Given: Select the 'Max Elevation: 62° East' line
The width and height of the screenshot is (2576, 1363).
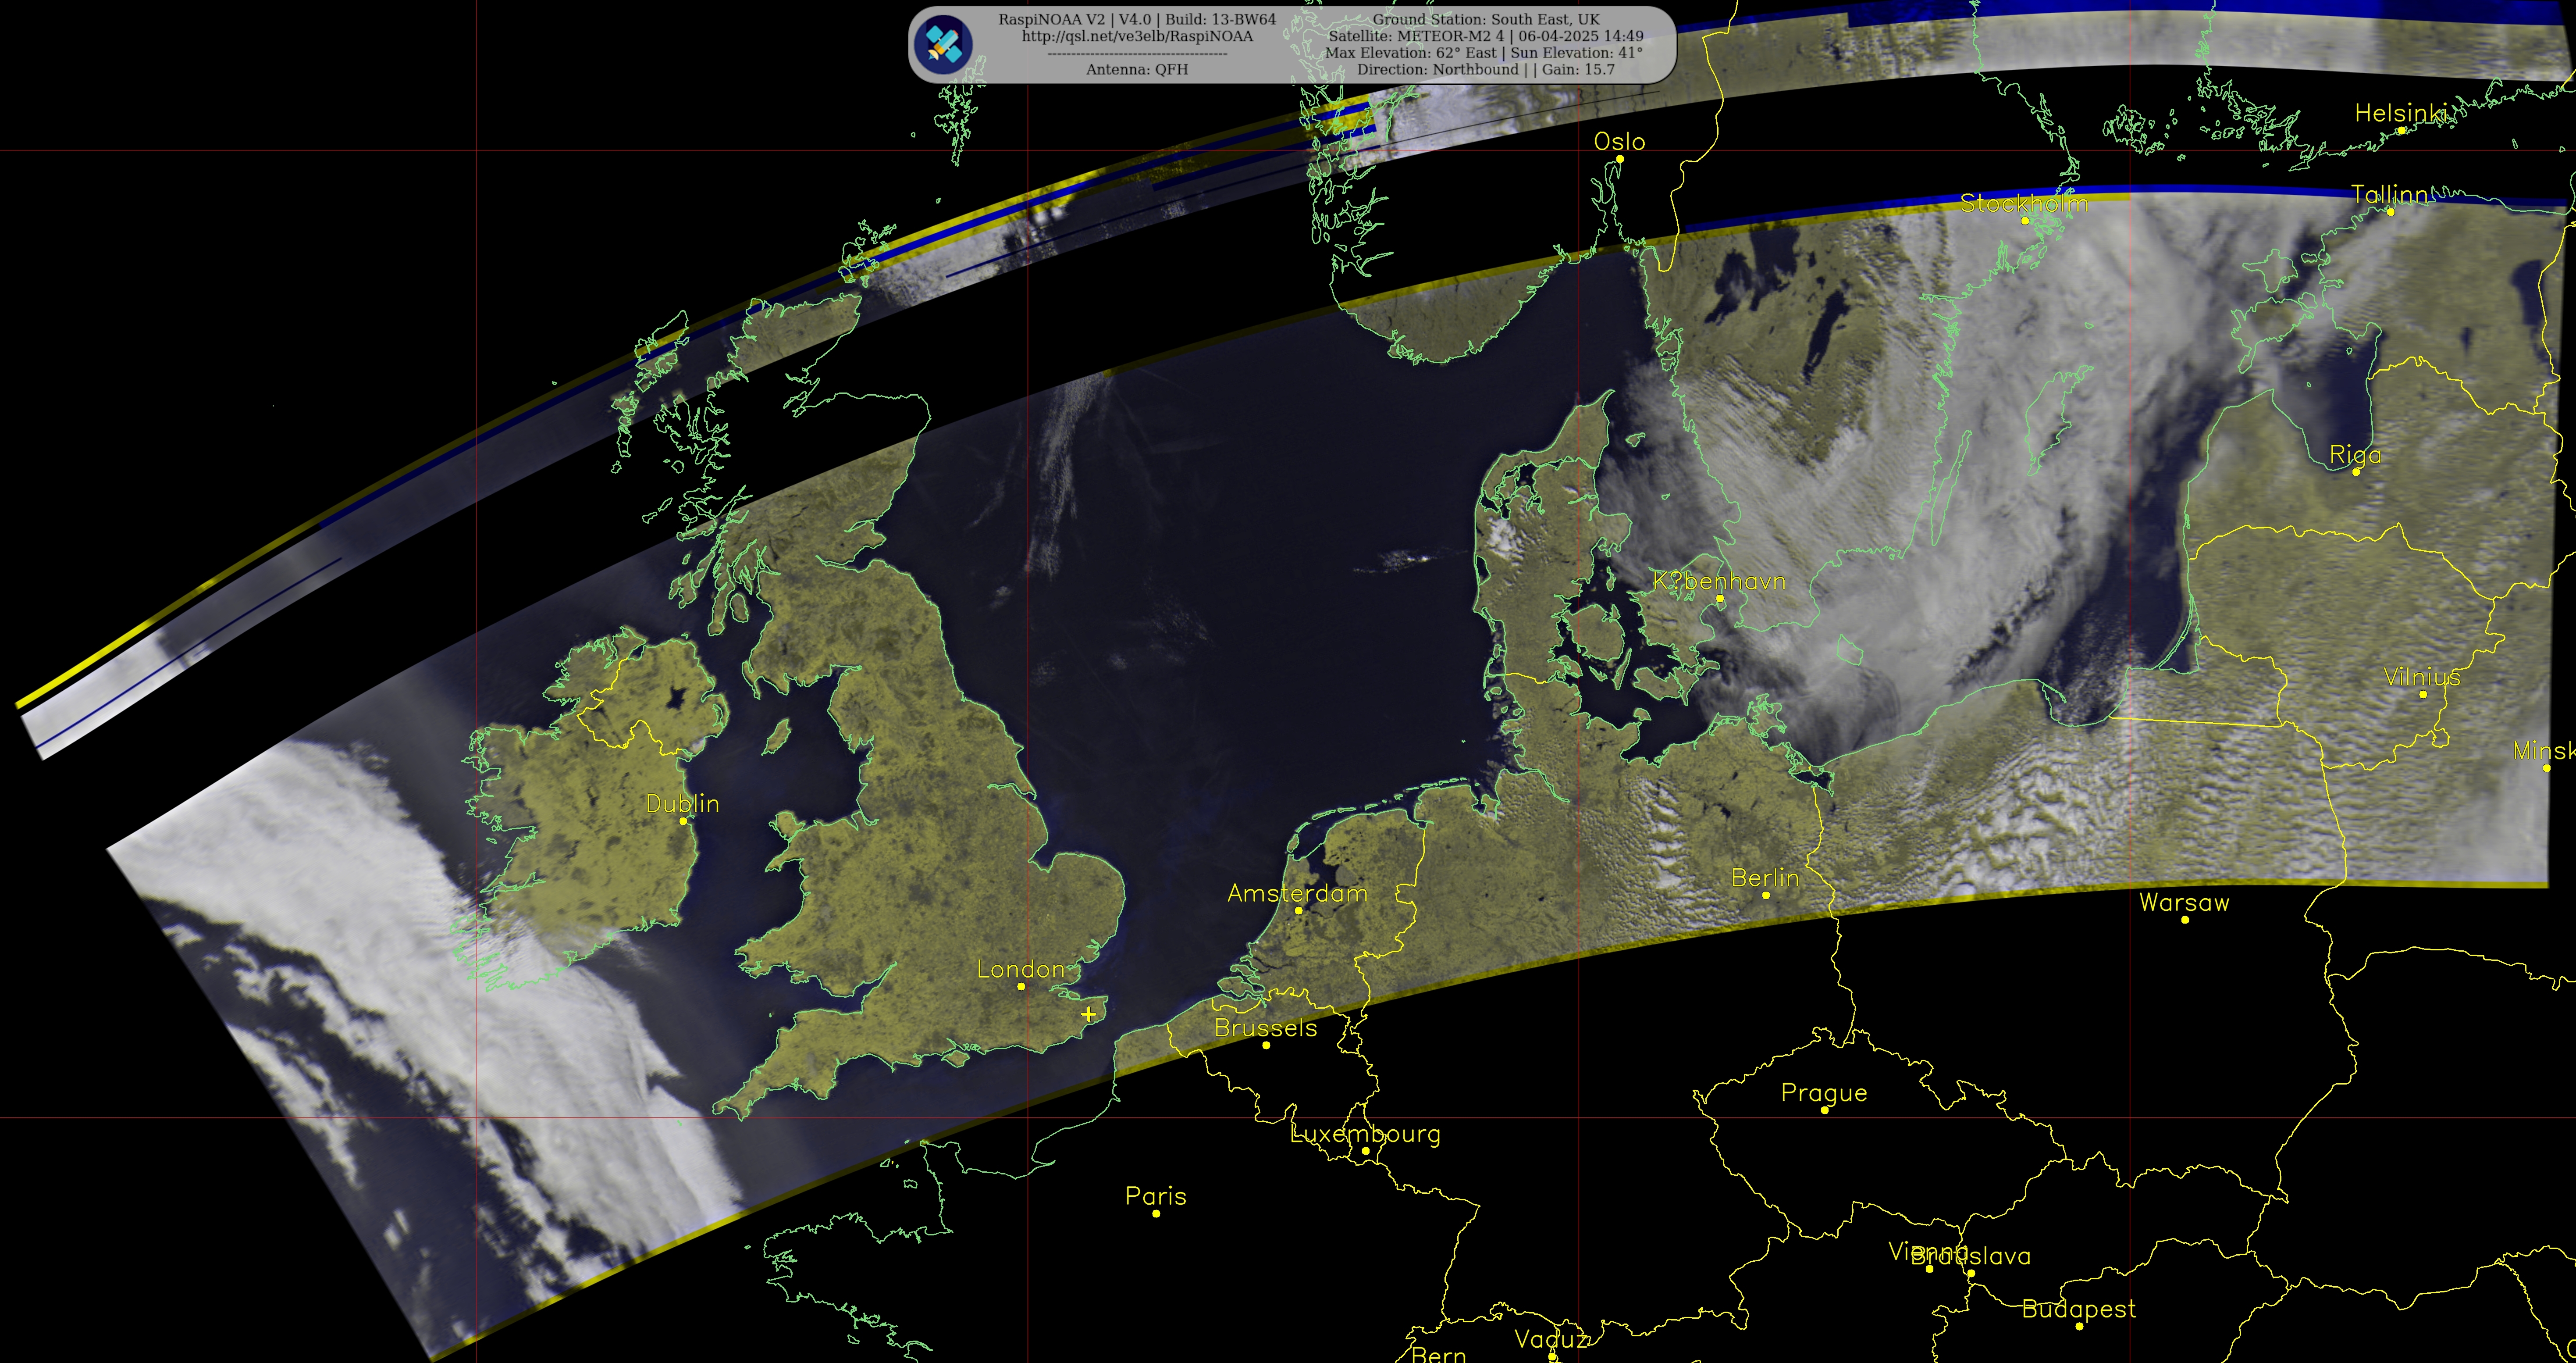Looking at the screenshot, I should coord(1484,52).
